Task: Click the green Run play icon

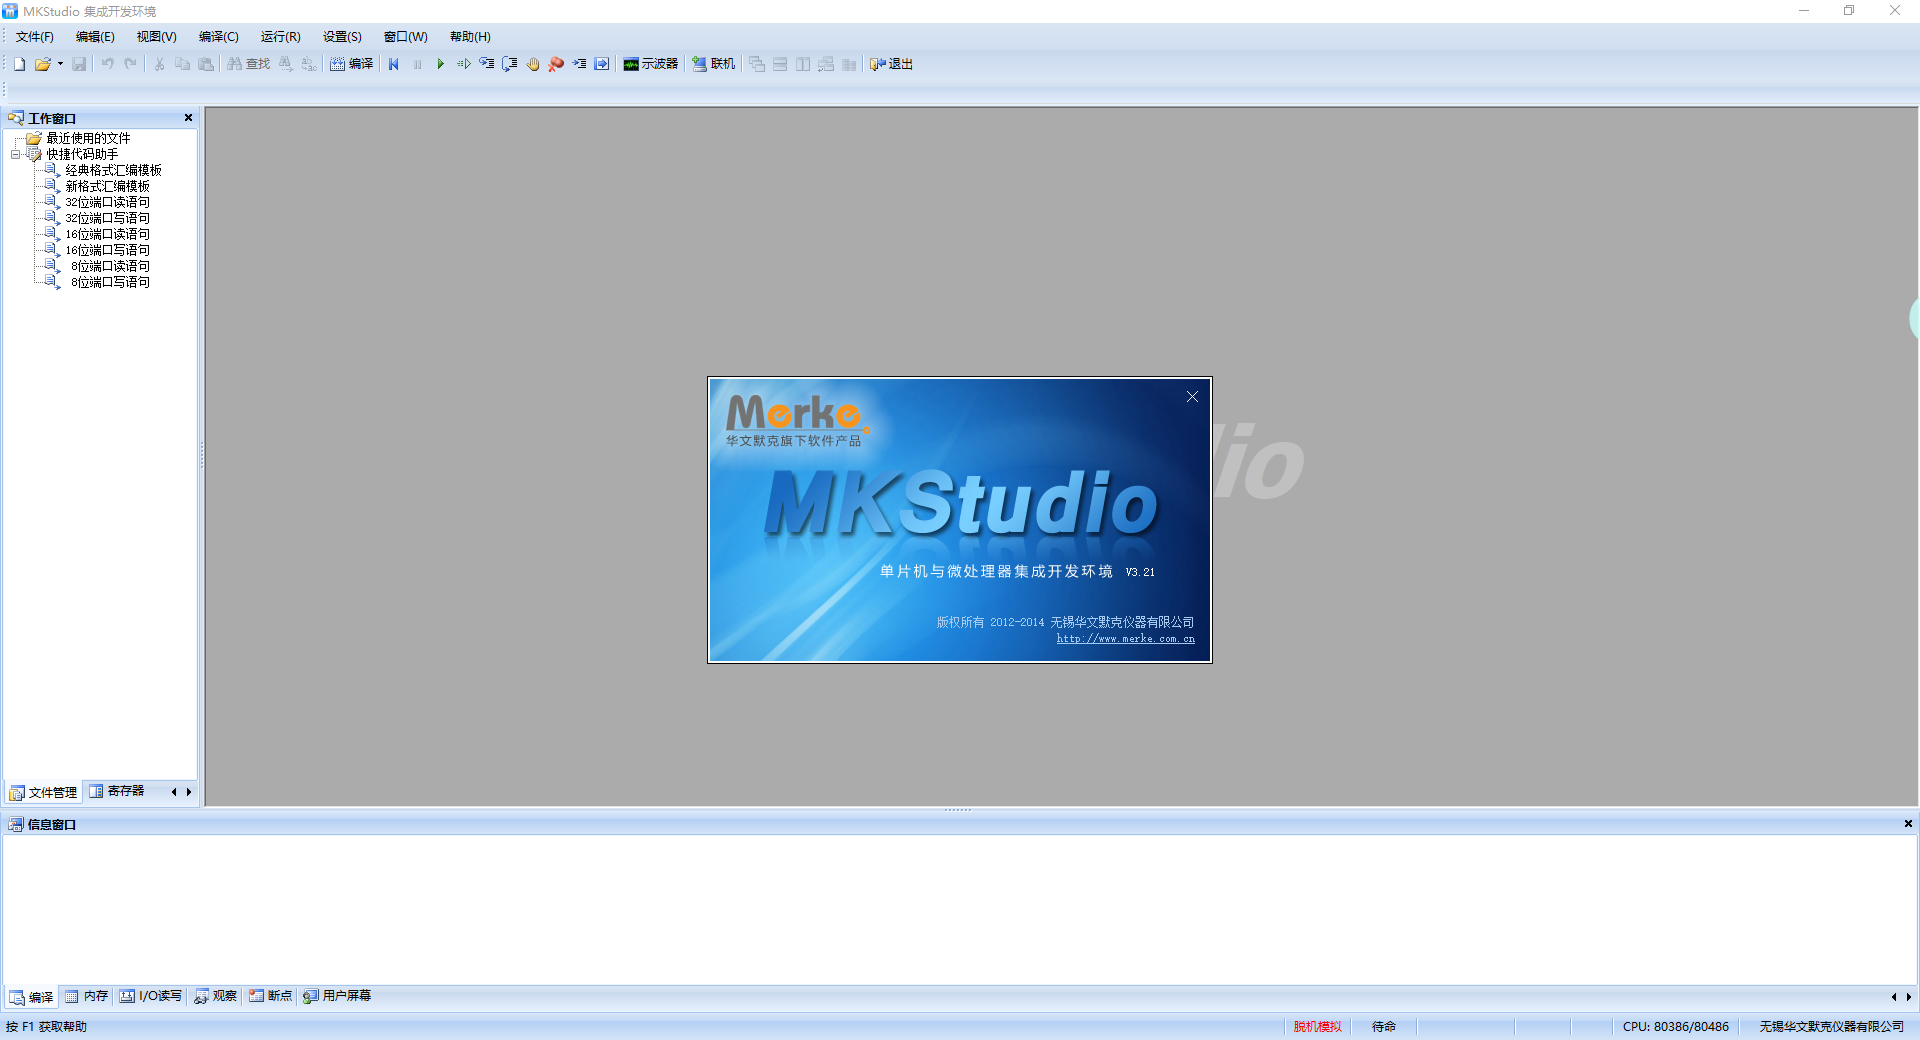Action: click(x=440, y=64)
